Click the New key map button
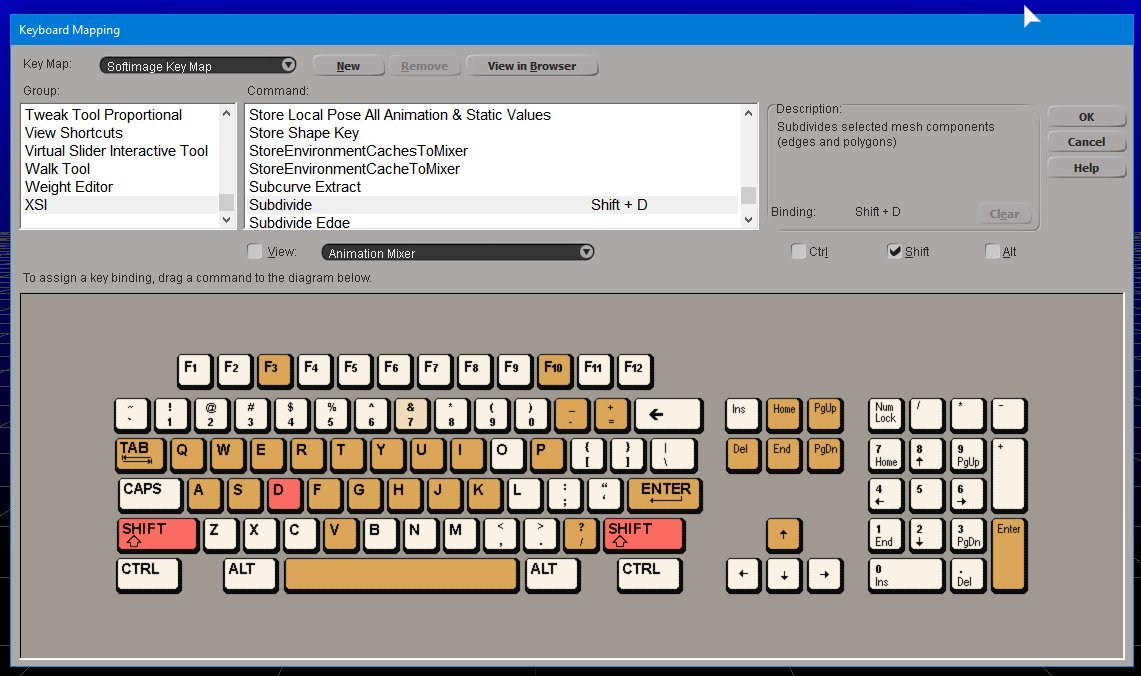 (349, 66)
